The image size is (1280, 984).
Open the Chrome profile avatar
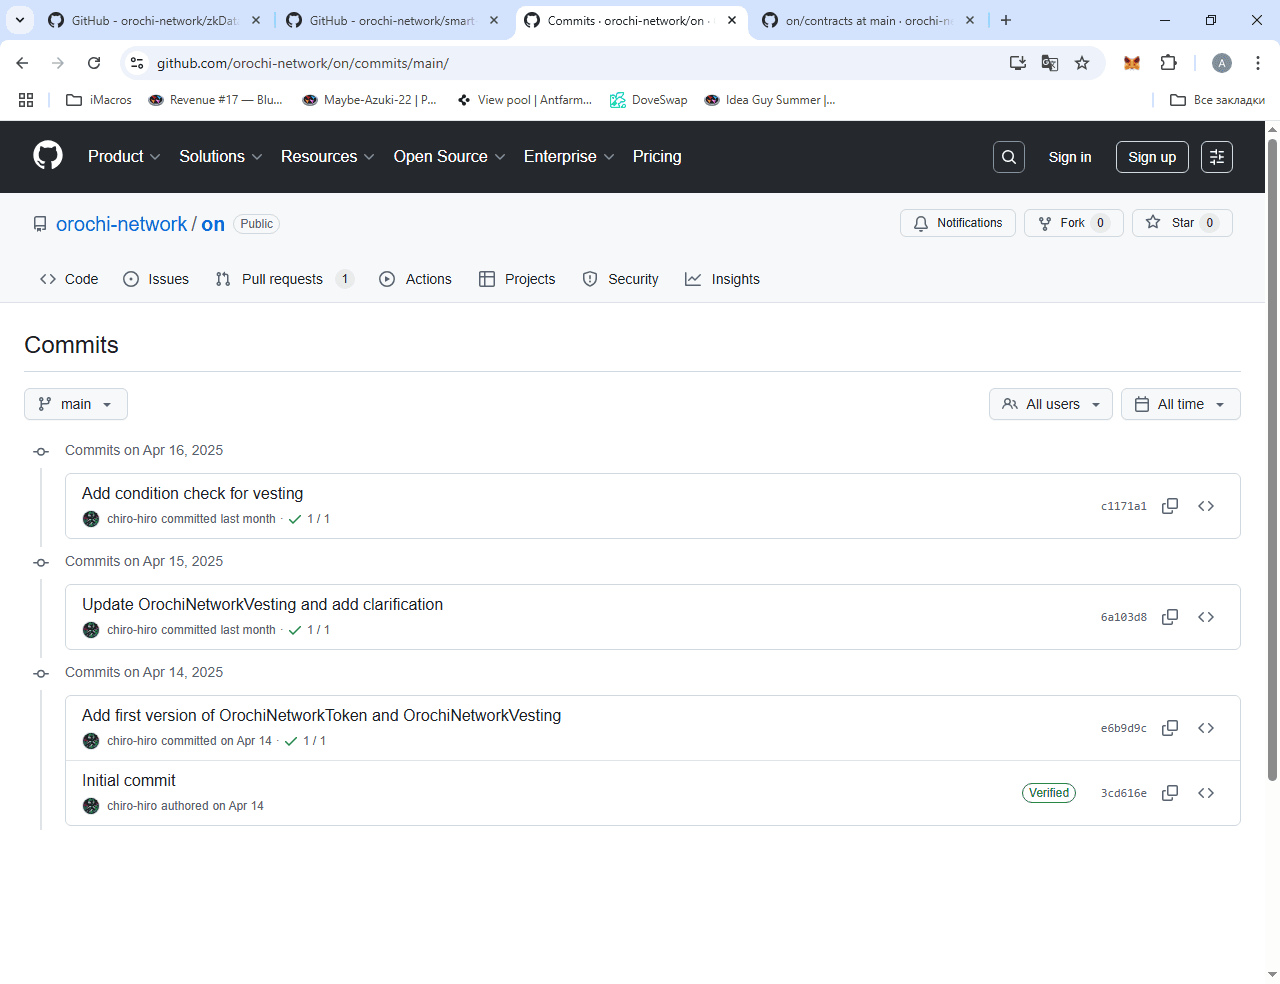(x=1222, y=63)
